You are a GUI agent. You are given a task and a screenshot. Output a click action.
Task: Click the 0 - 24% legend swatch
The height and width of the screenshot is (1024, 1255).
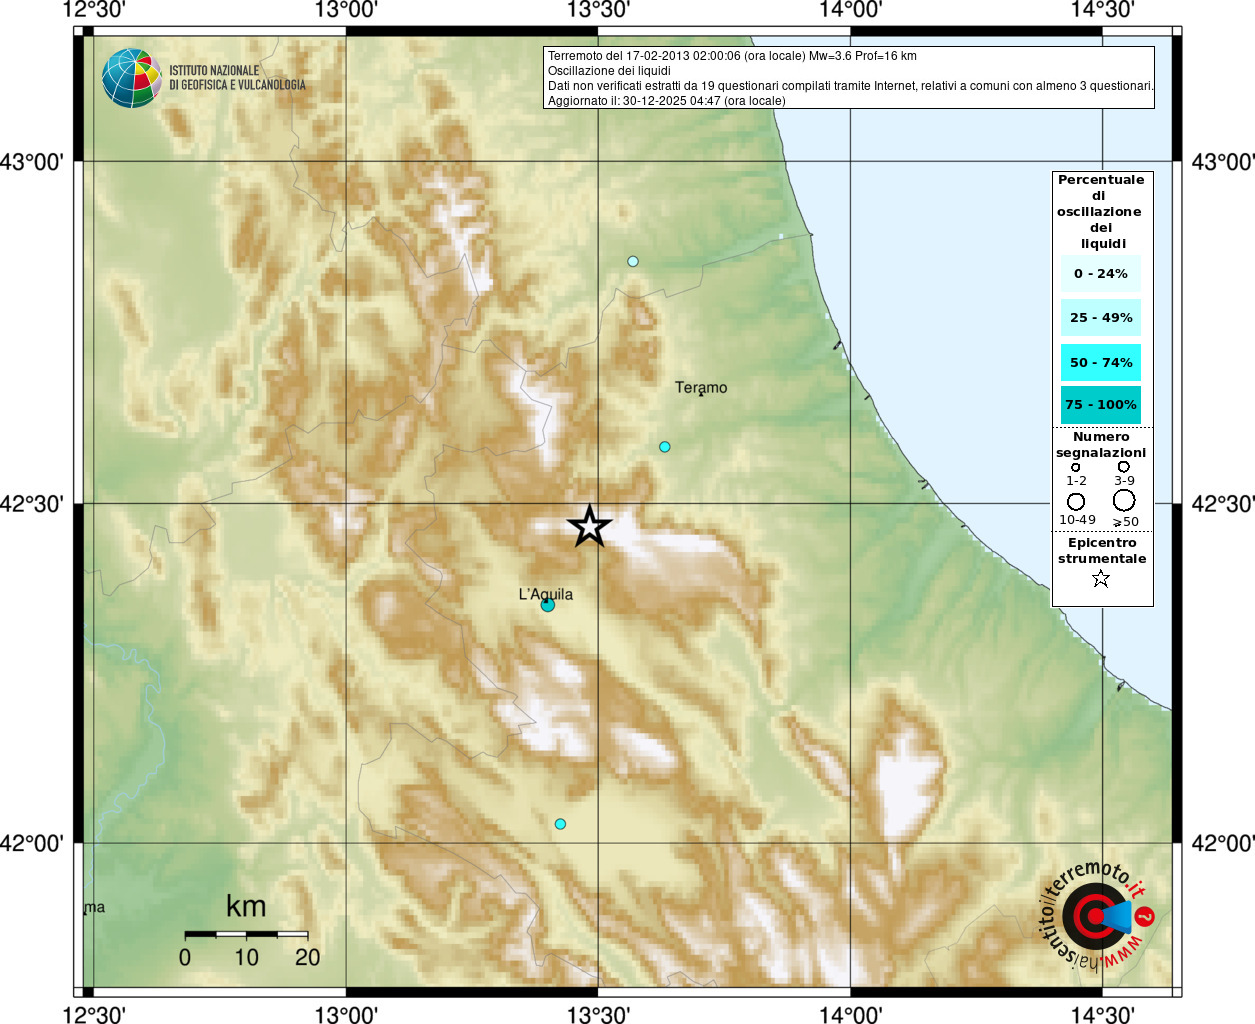click(x=1101, y=273)
